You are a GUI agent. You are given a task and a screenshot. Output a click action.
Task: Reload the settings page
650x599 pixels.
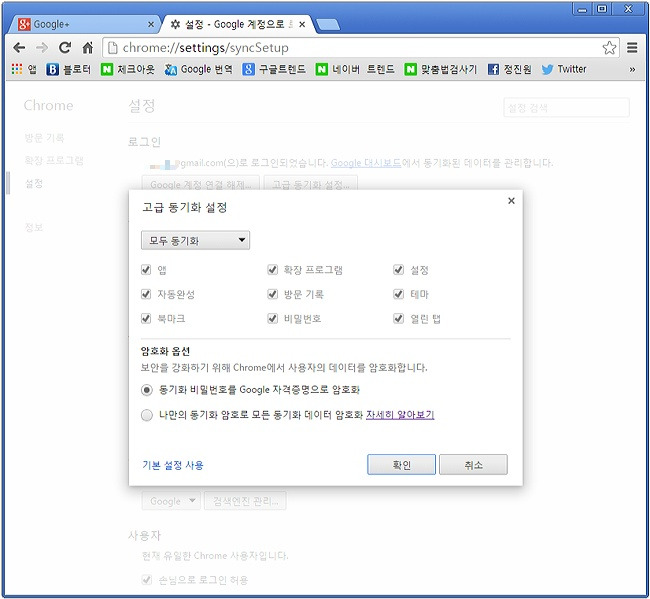pos(65,48)
